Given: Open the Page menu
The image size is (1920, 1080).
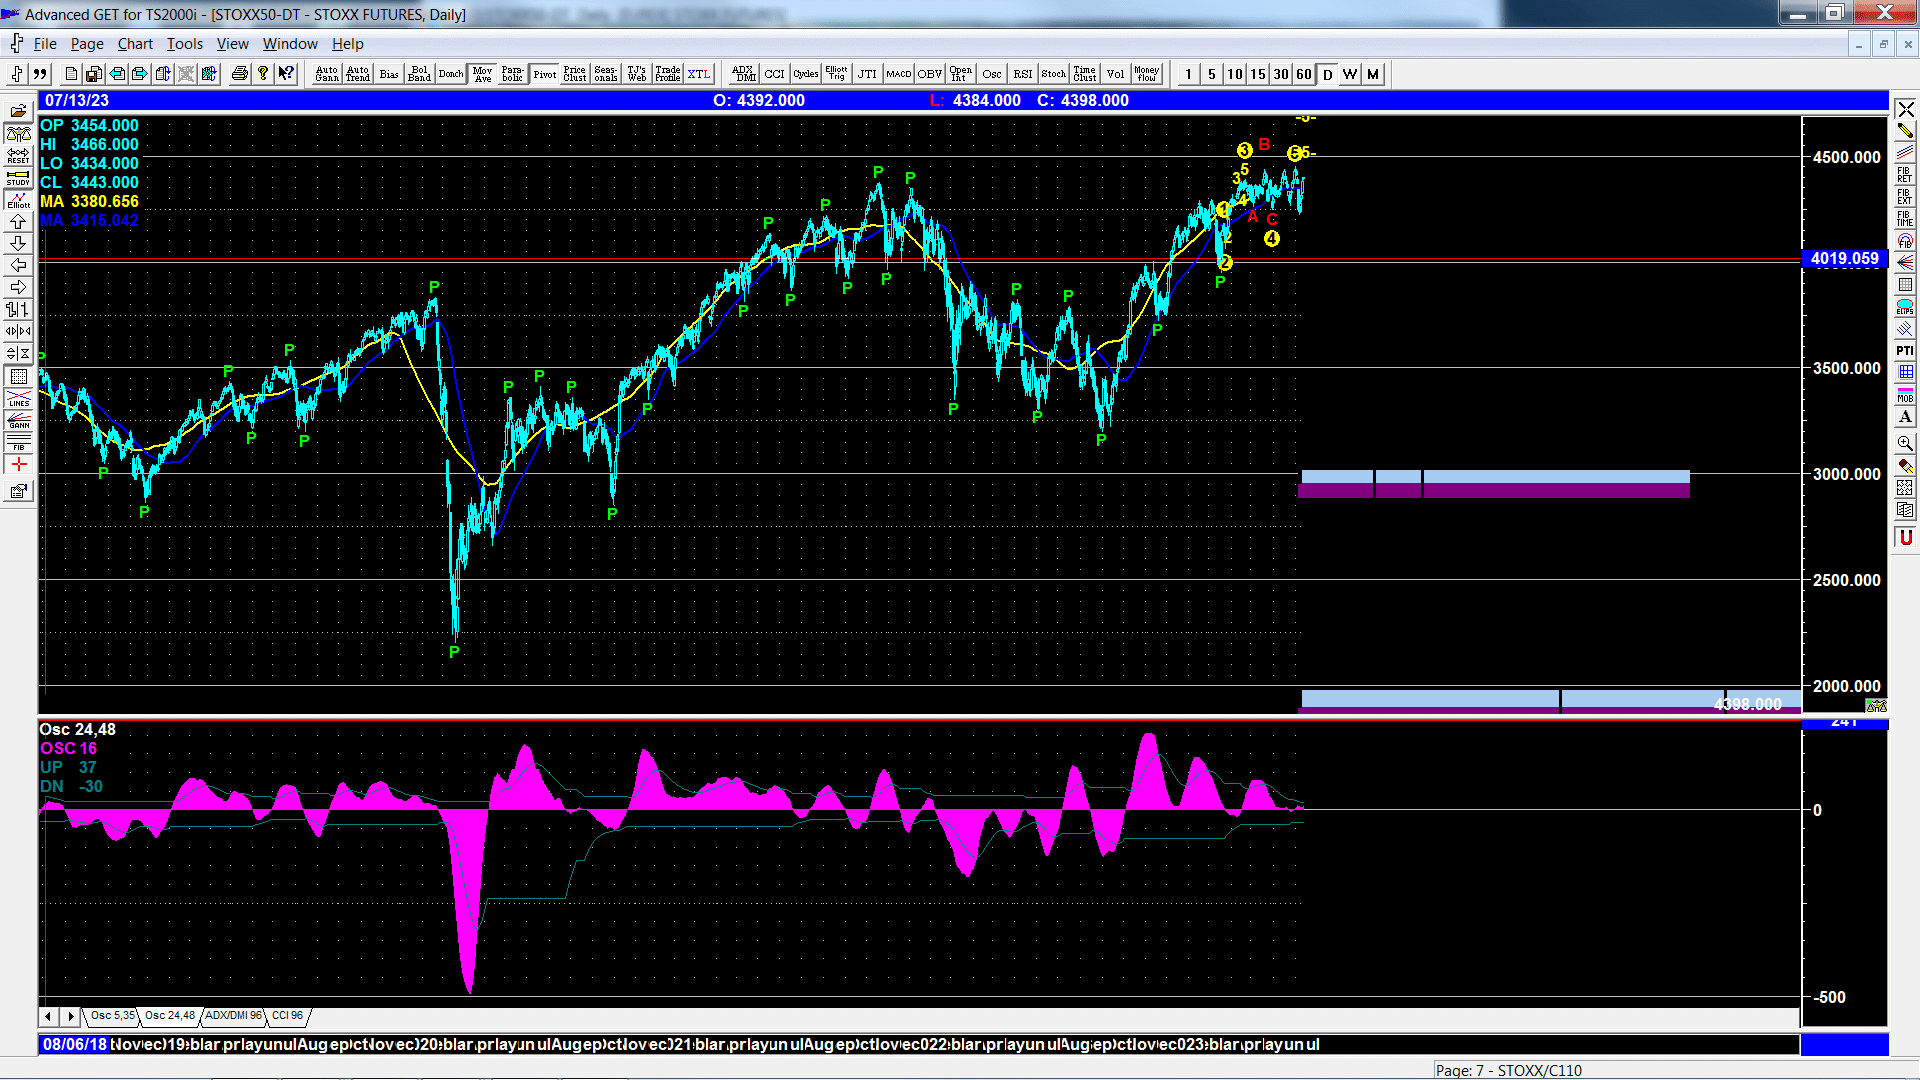Looking at the screenshot, I should (x=87, y=44).
